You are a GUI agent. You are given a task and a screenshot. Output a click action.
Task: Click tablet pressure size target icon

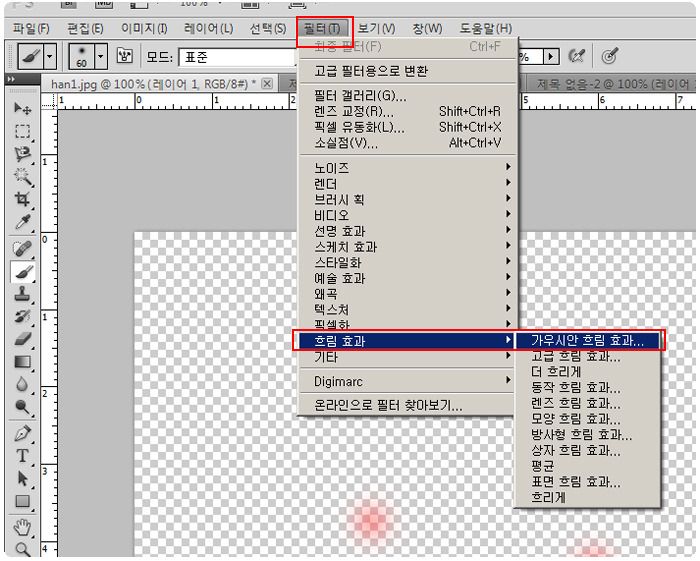click(x=609, y=56)
